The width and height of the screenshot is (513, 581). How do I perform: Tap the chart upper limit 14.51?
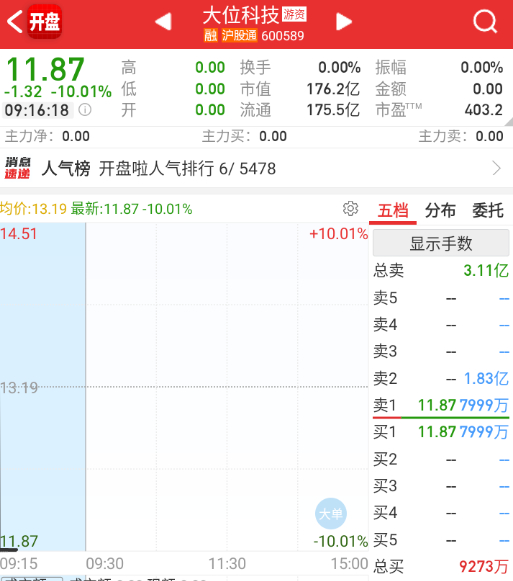[19, 234]
